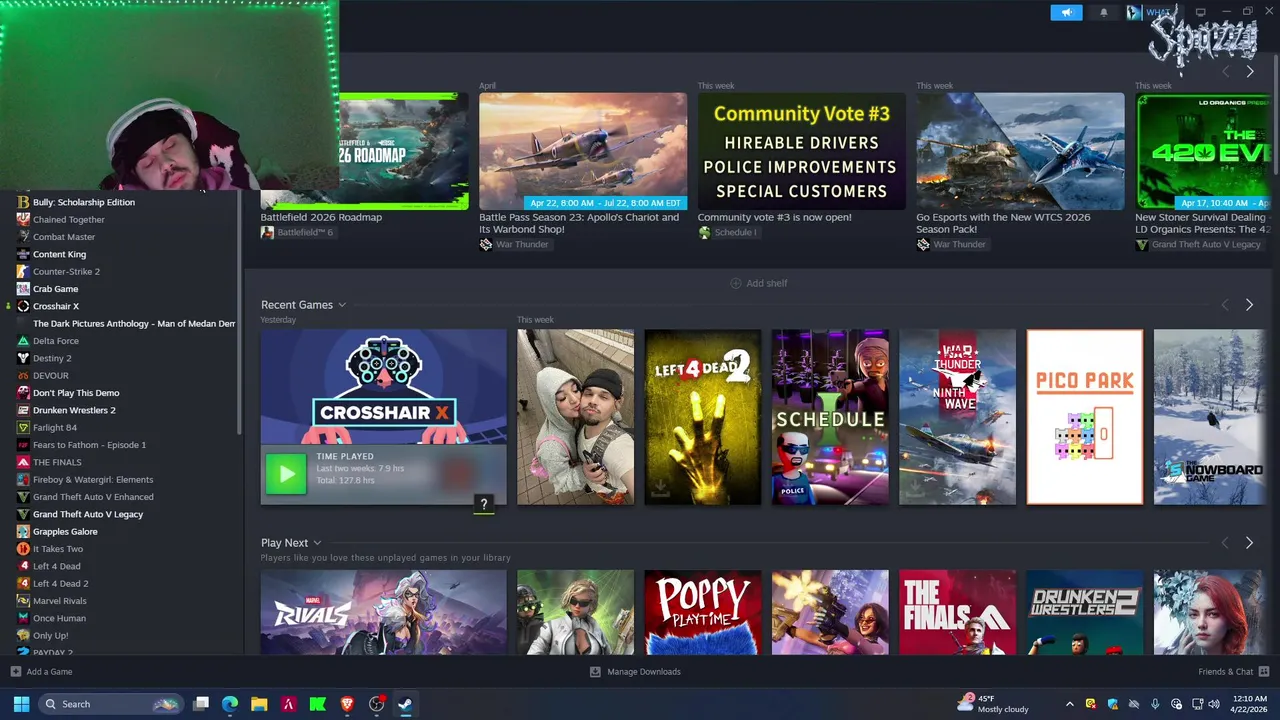Open OBS Studio from the taskbar
1280x720 pixels.
376,704
